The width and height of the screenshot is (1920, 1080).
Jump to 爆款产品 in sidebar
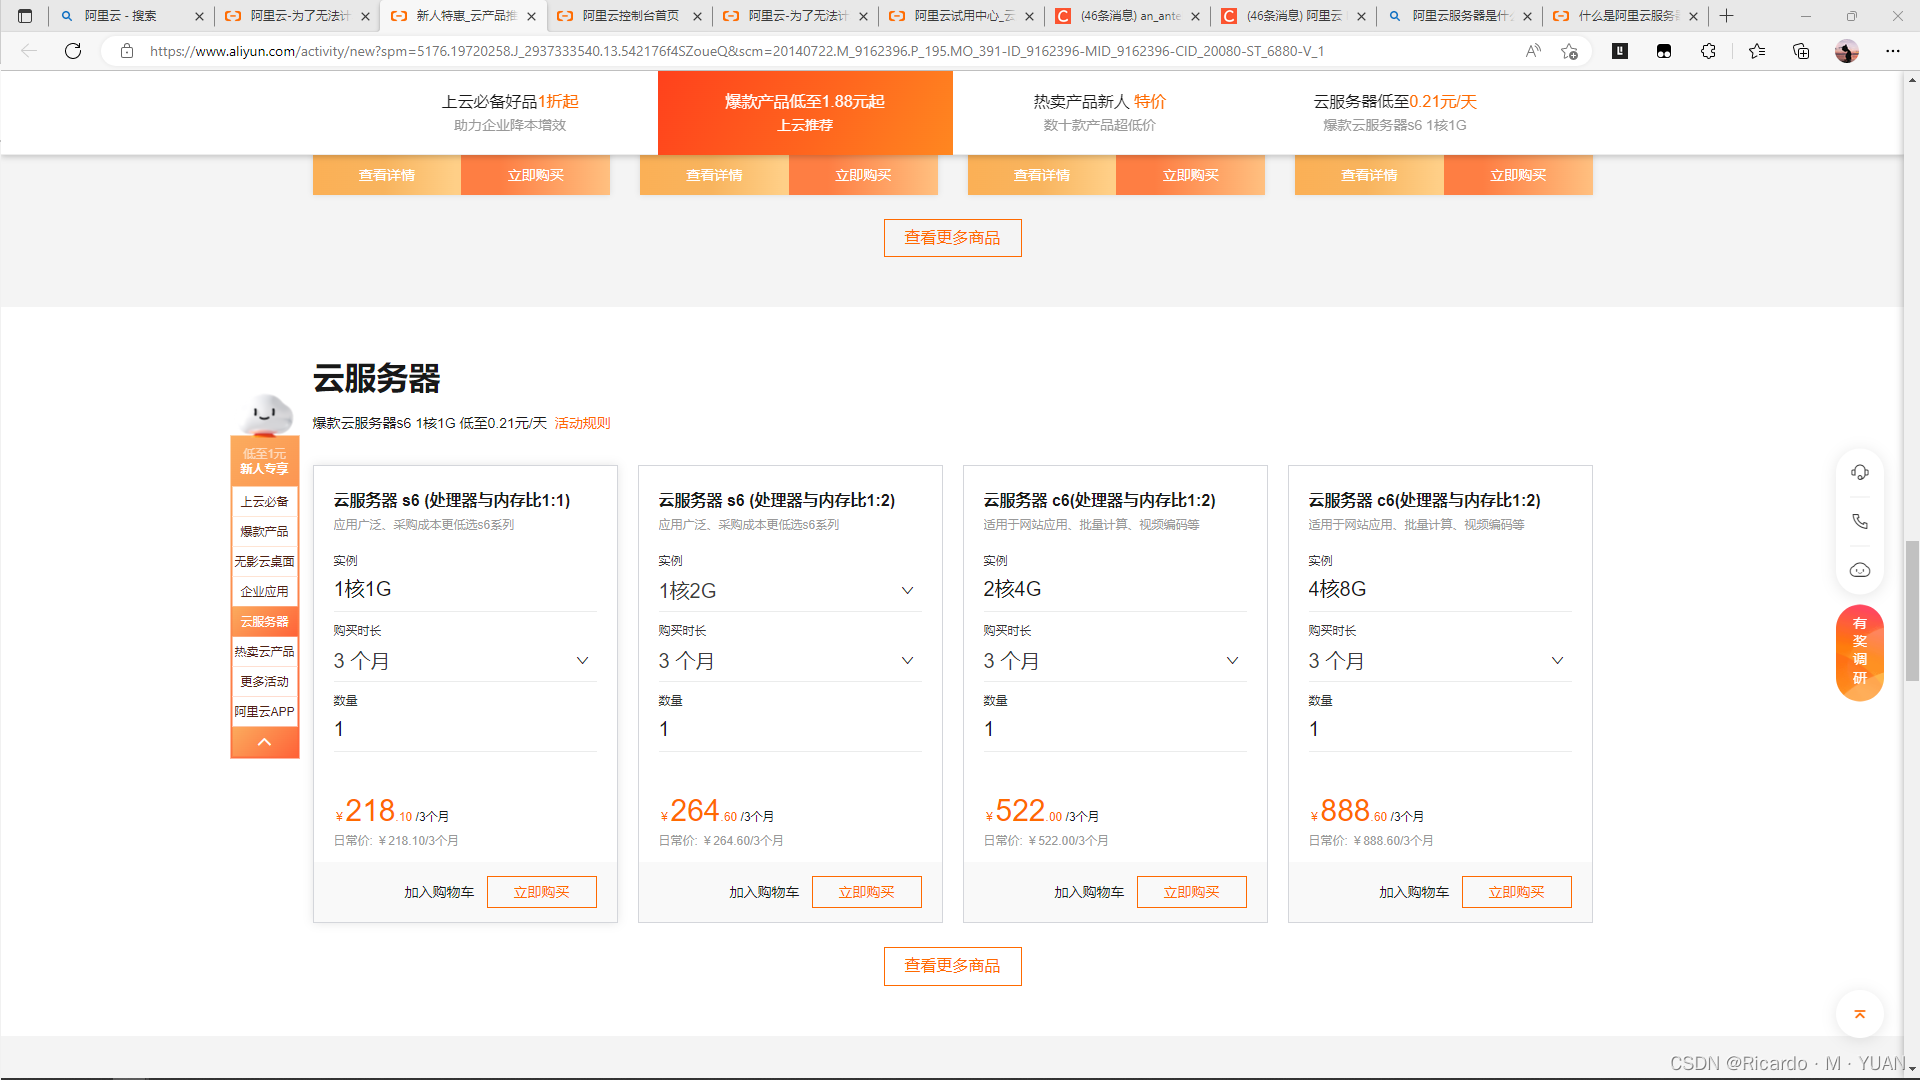tap(264, 532)
